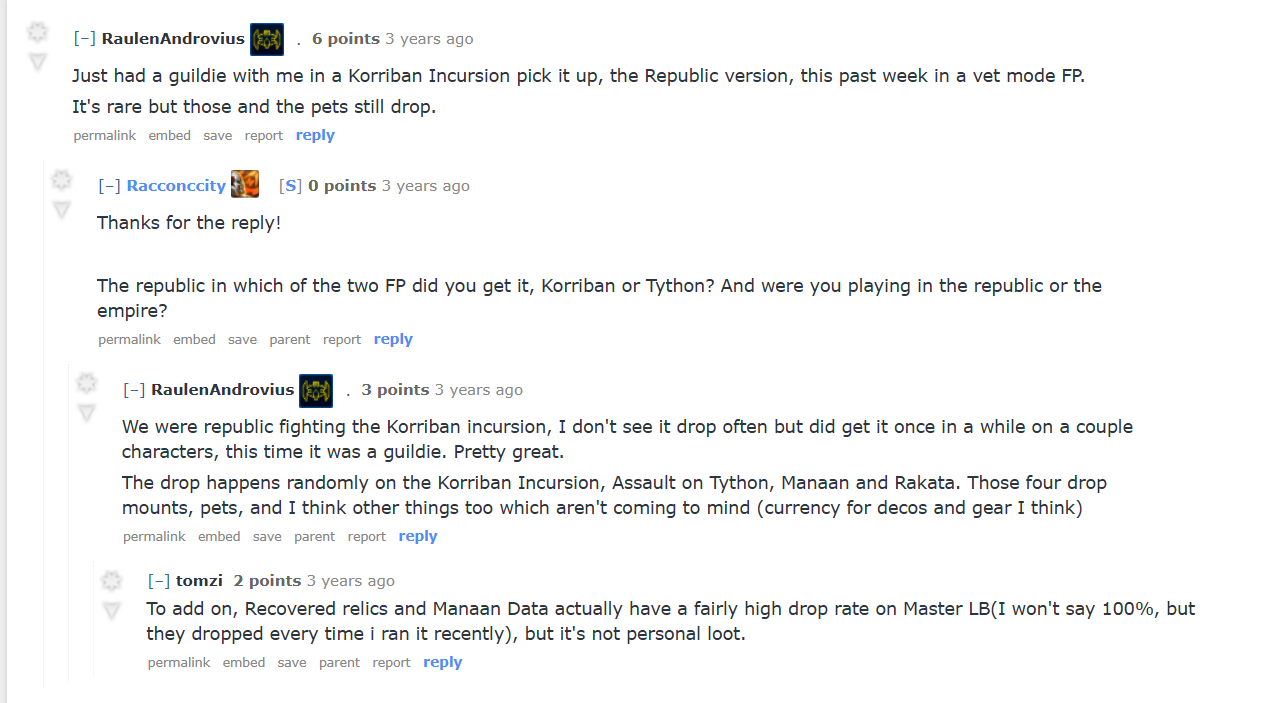Upvote tomzi's comment

(111, 581)
